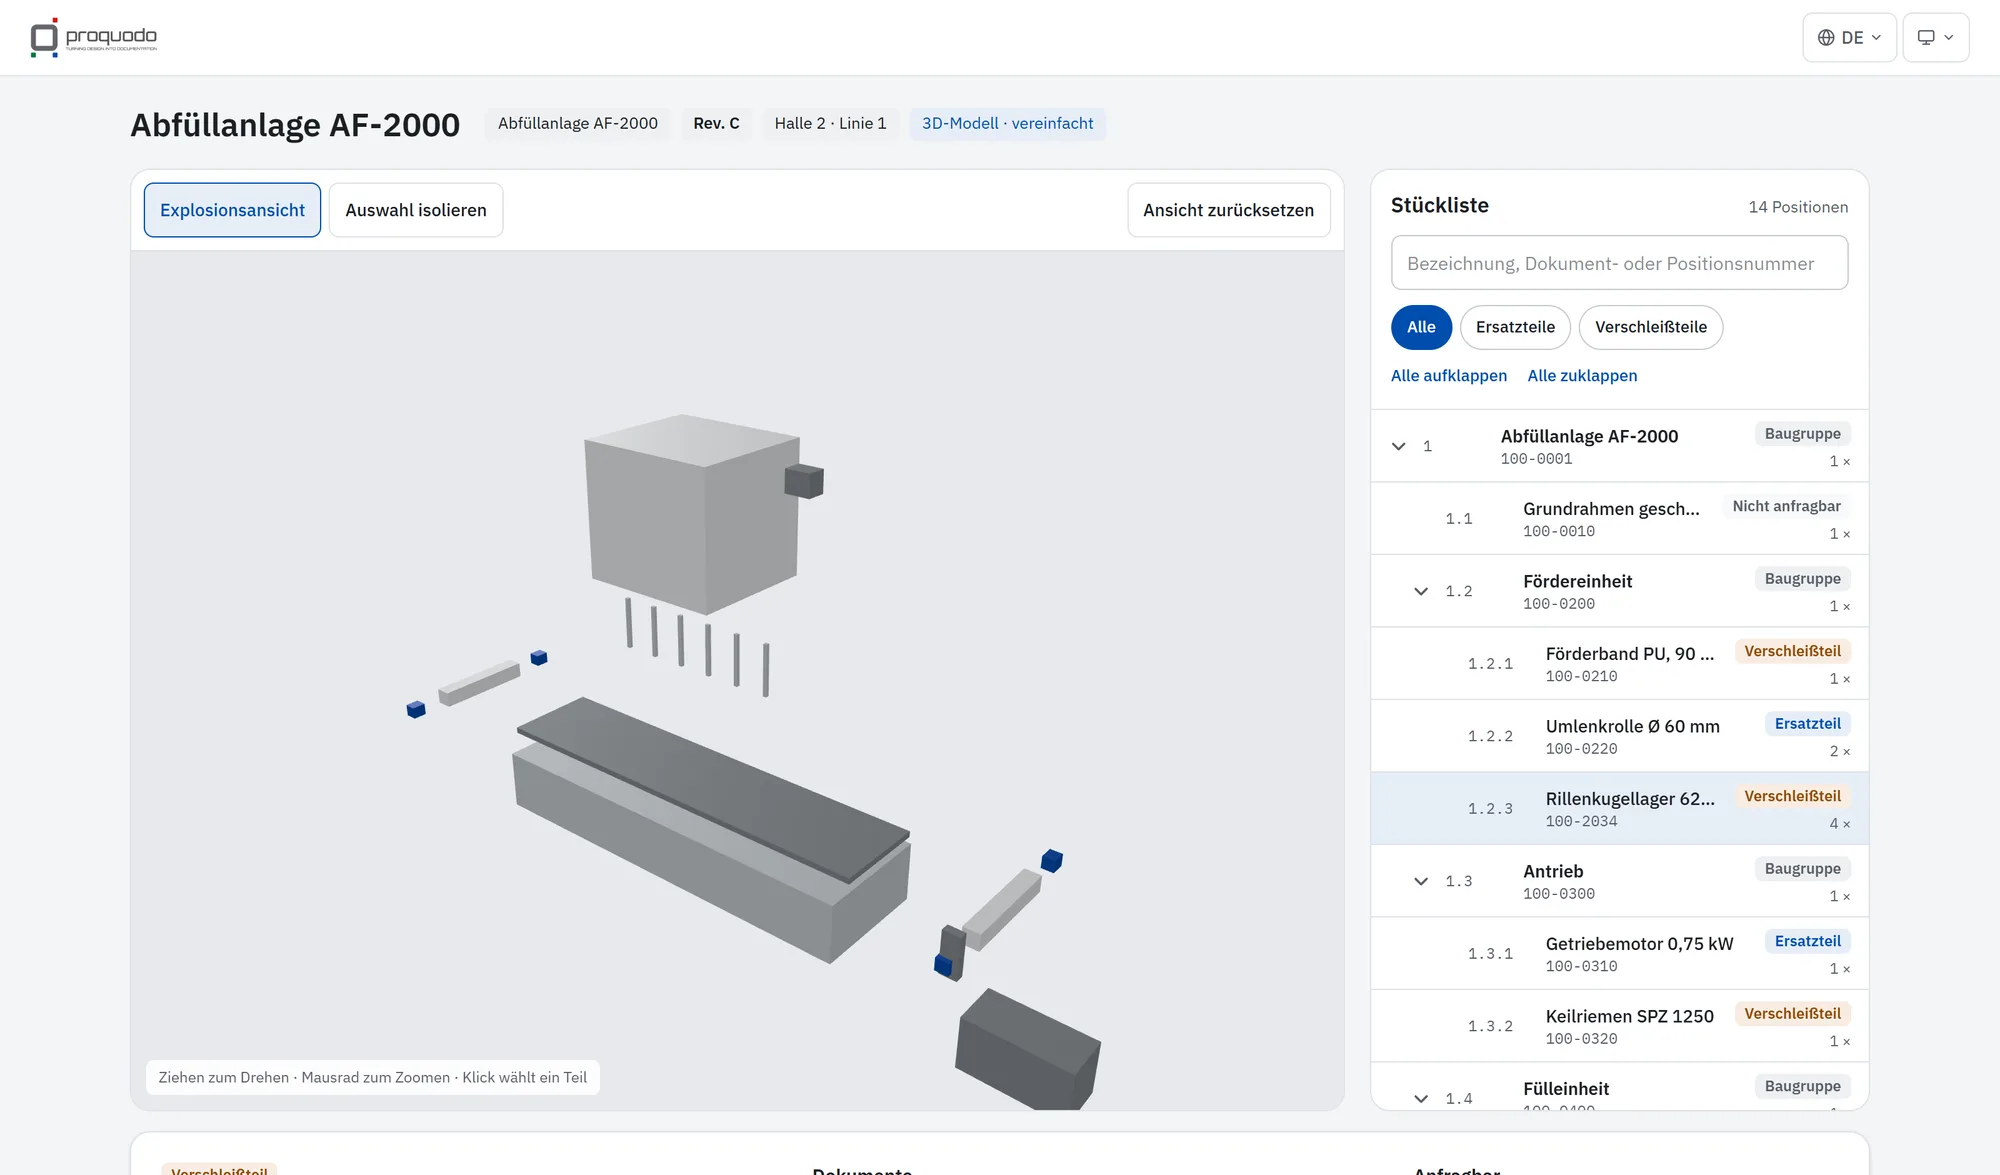The image size is (2000, 1175).
Task: Click the Nicht anfragbar badge
Action: pos(1786,506)
